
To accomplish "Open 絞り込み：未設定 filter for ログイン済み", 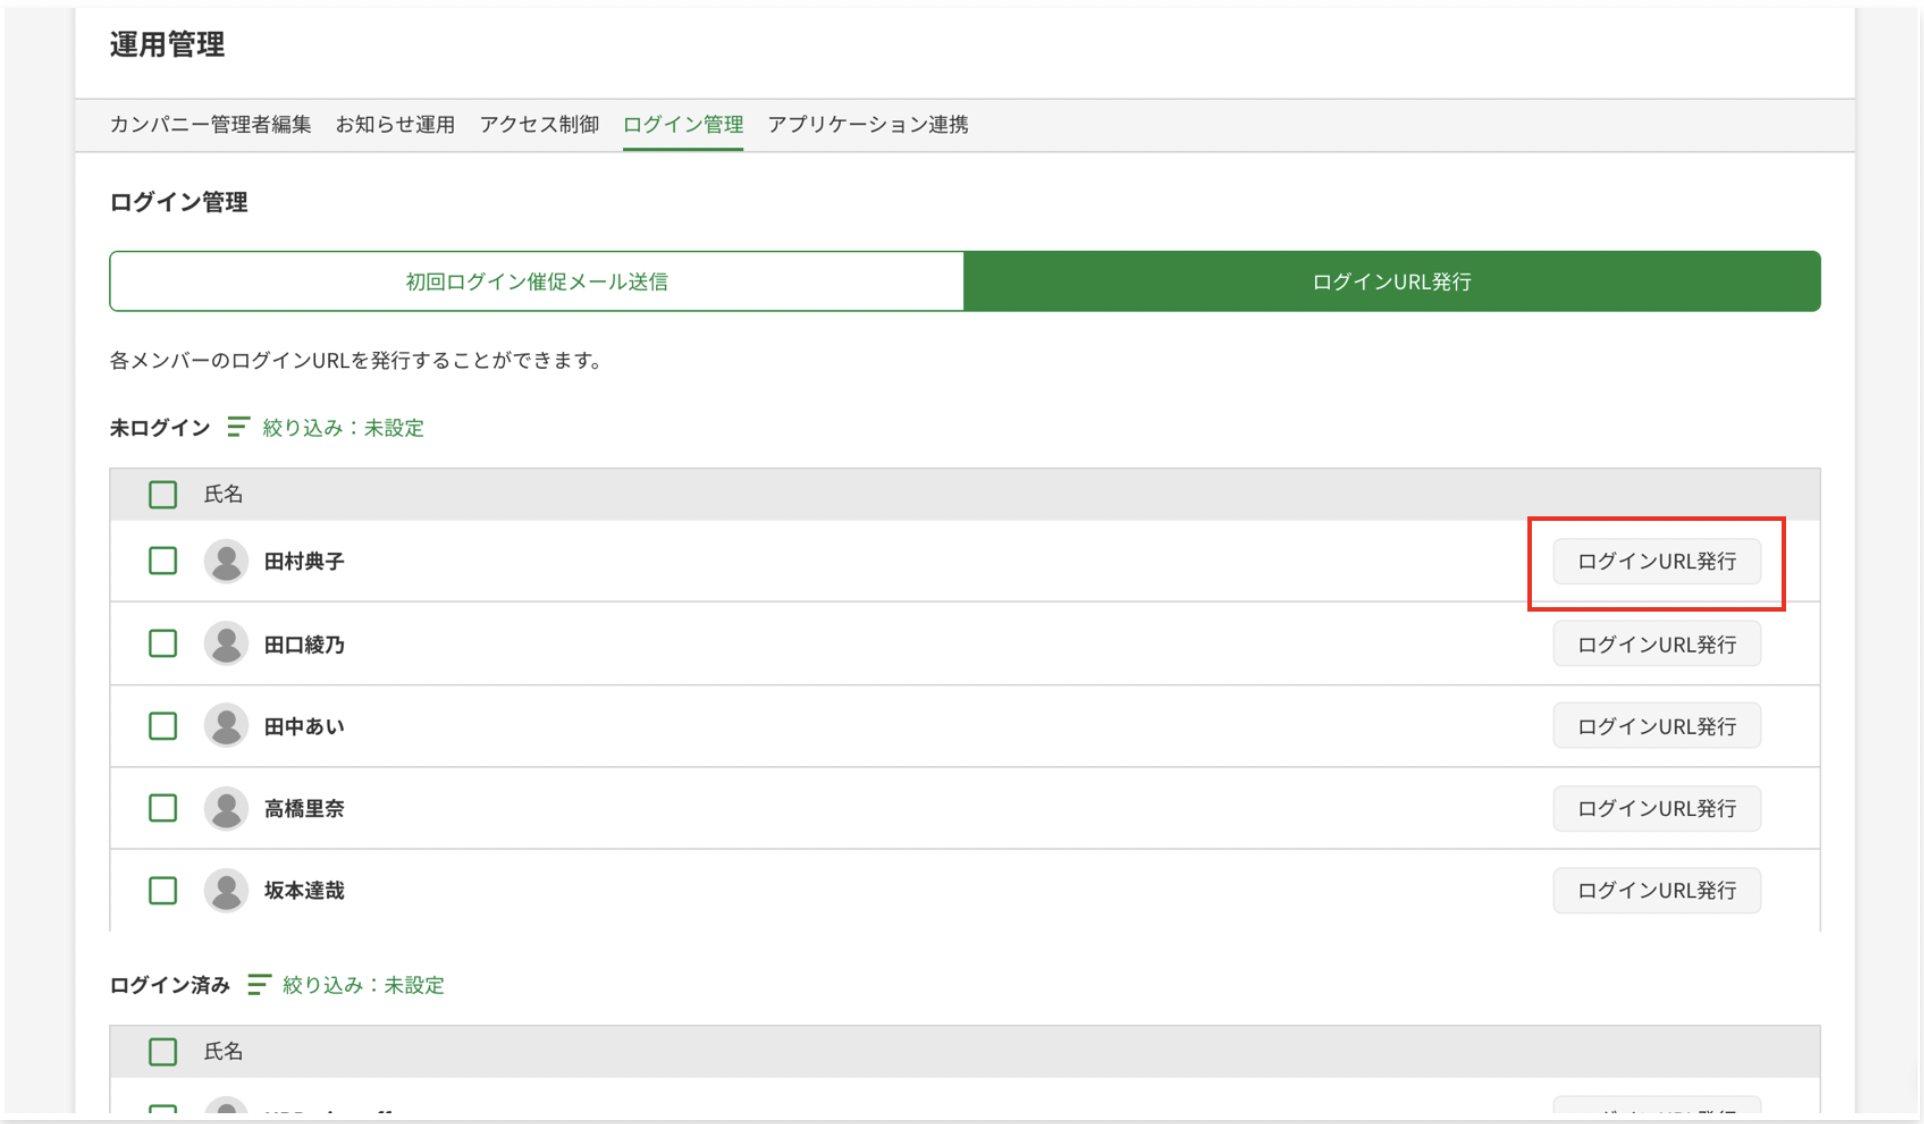I will click(363, 985).
